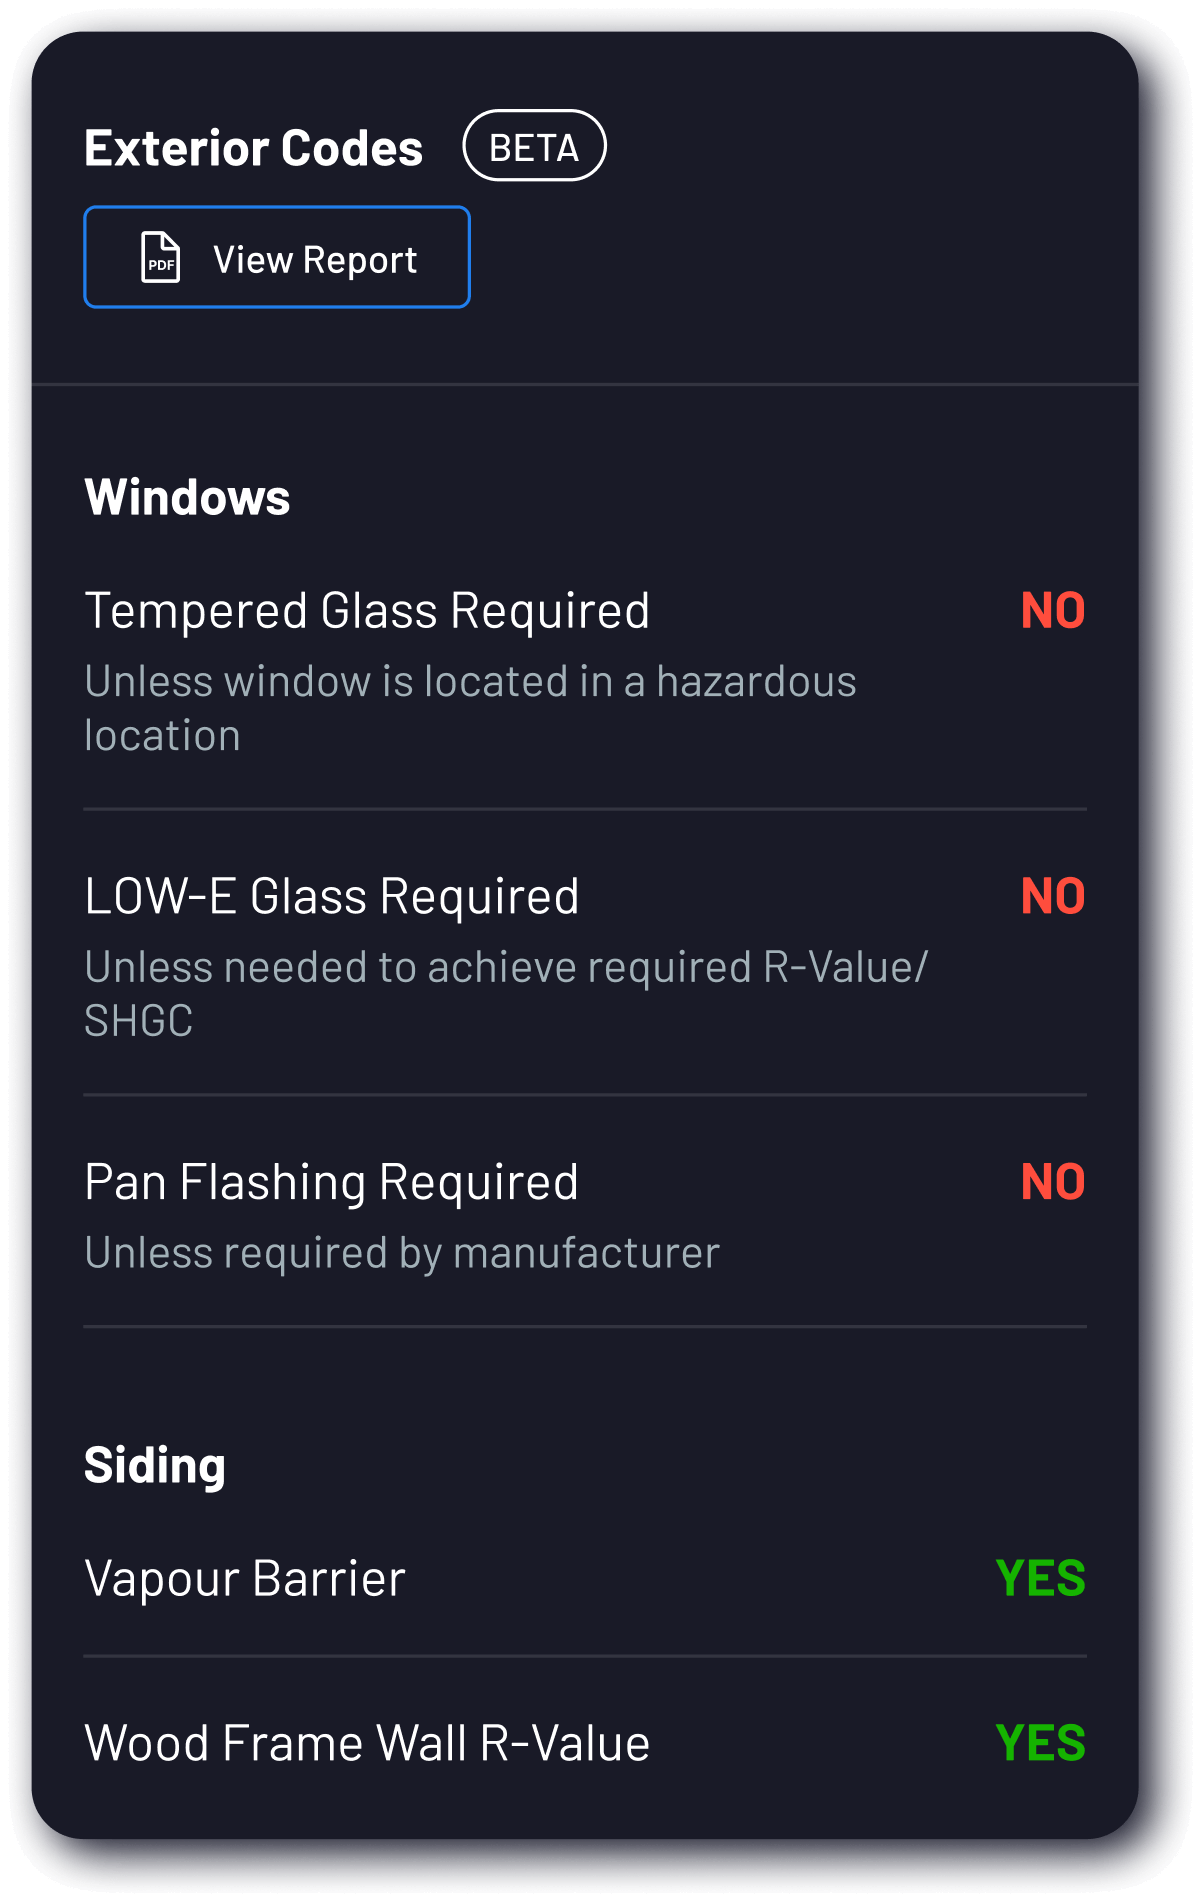The width and height of the screenshot is (1202, 1902).
Task: Click the PDF document icon
Action: [161, 258]
